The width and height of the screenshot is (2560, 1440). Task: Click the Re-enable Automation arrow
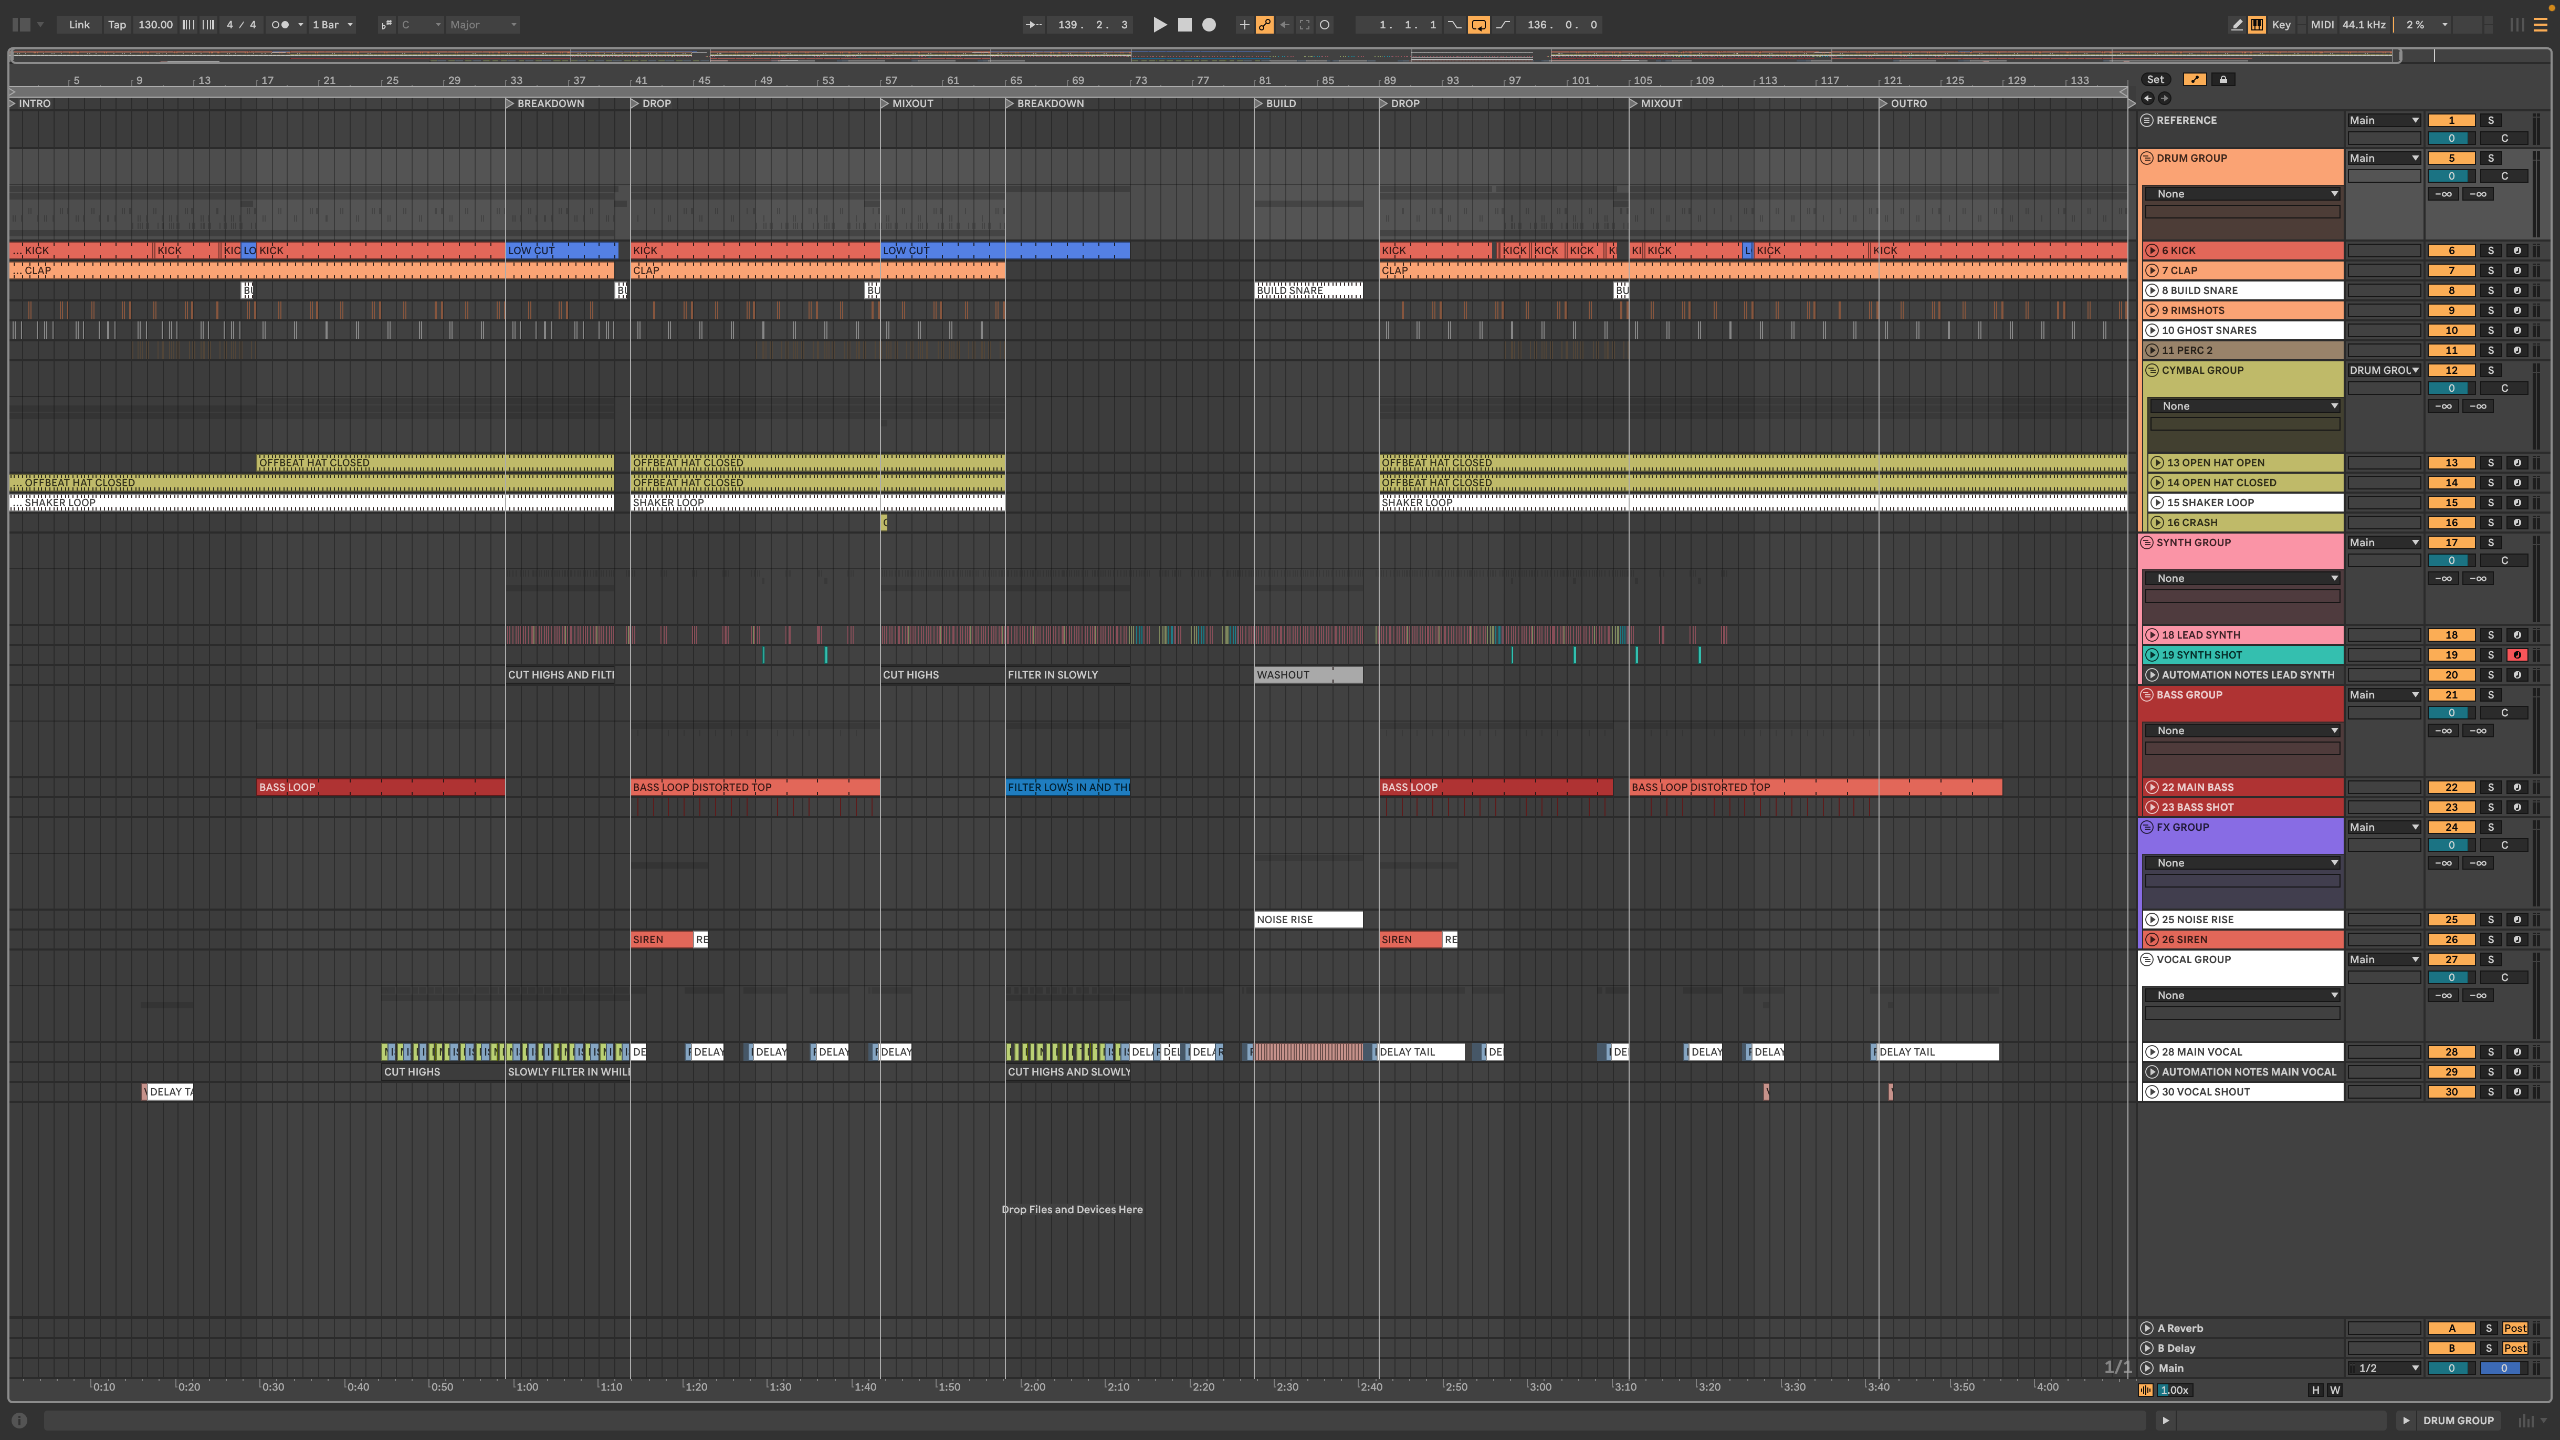1284,25
